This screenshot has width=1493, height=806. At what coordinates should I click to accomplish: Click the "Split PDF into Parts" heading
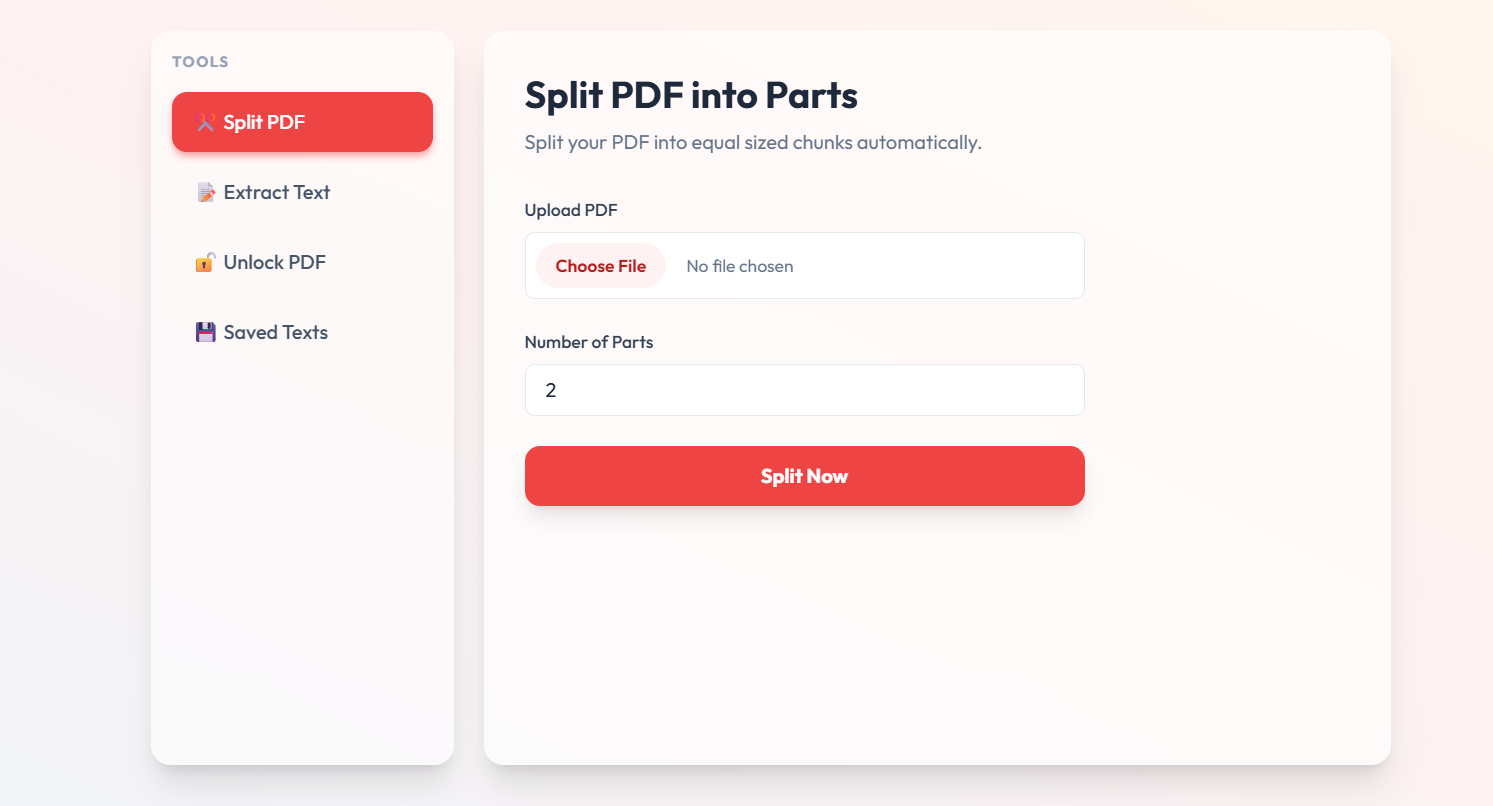[691, 96]
